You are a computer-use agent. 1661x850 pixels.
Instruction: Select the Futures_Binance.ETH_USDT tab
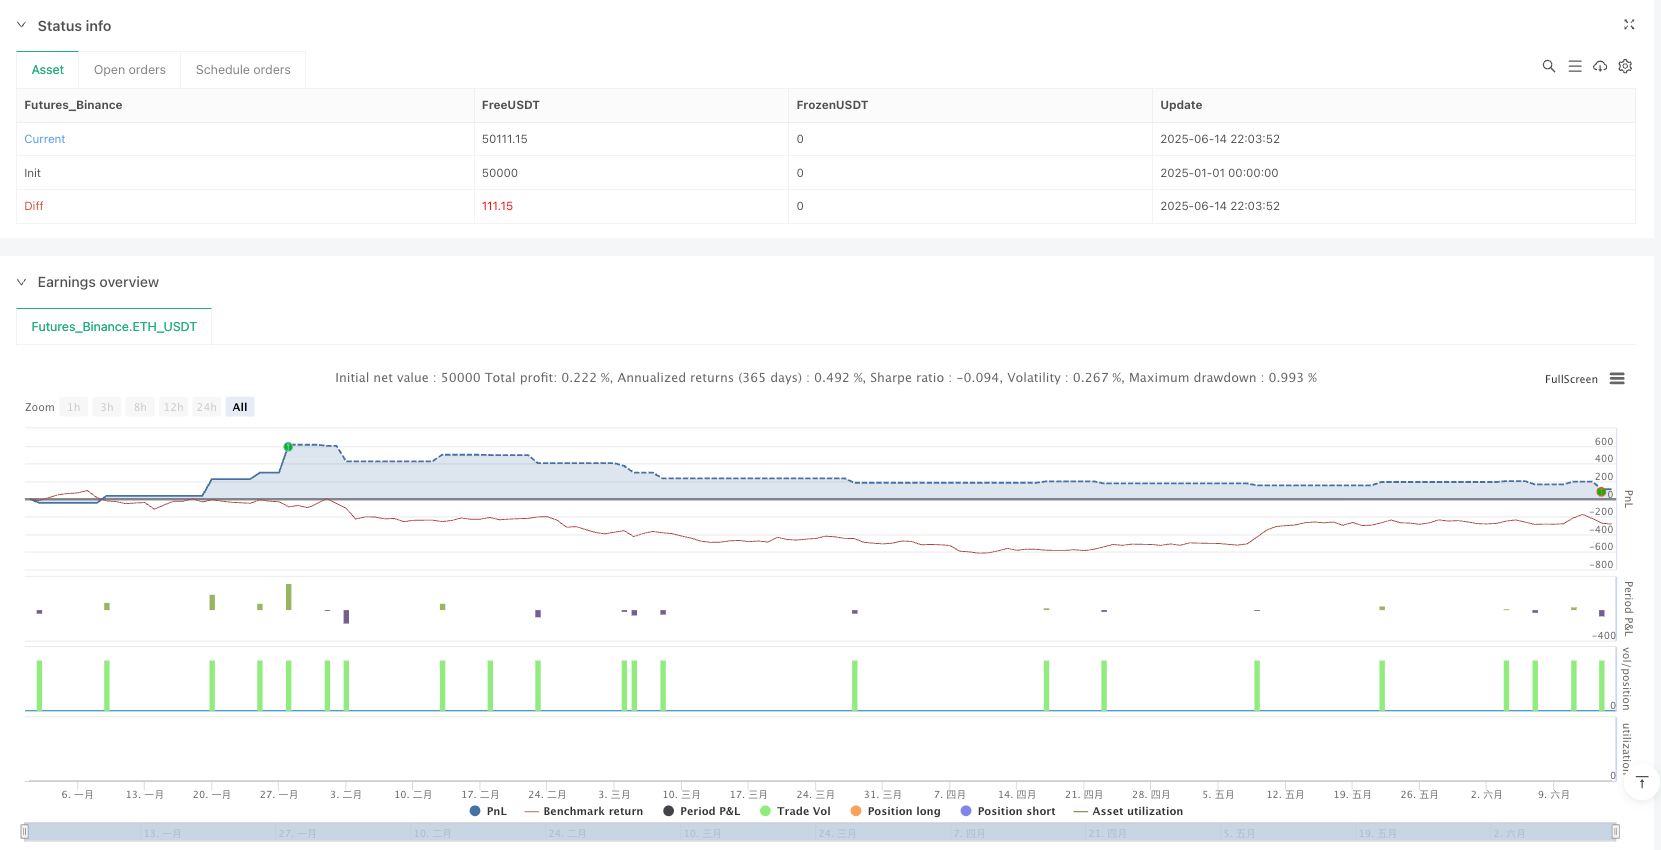pyautogui.click(x=114, y=327)
